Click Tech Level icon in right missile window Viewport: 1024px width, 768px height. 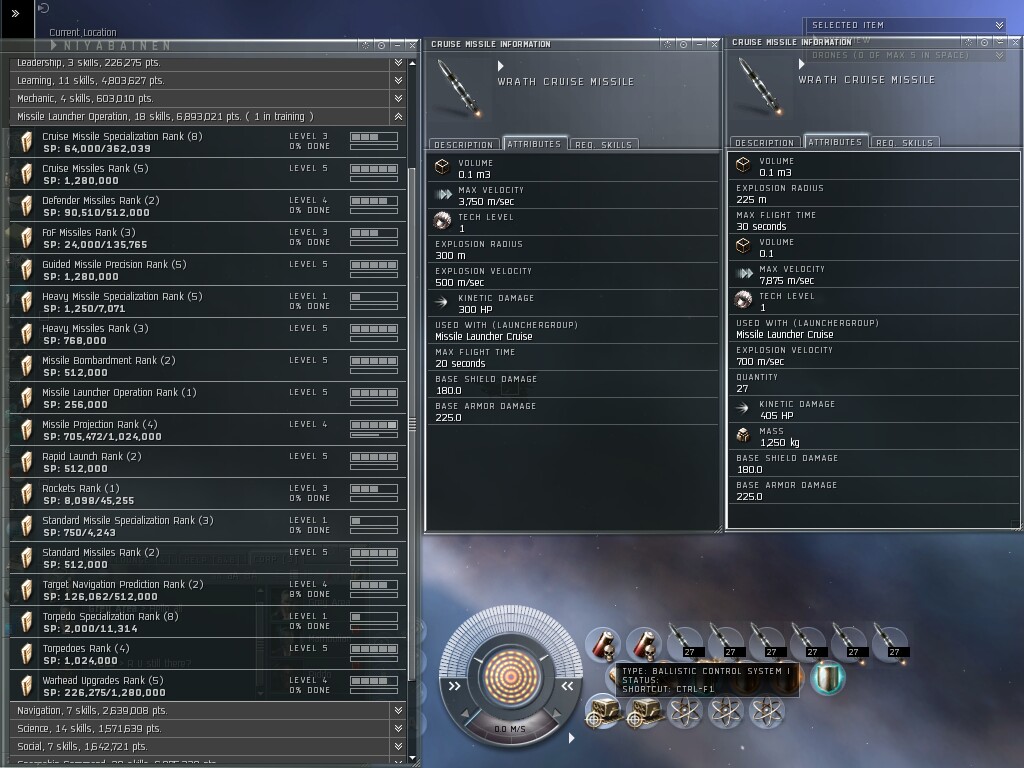pyautogui.click(x=743, y=300)
